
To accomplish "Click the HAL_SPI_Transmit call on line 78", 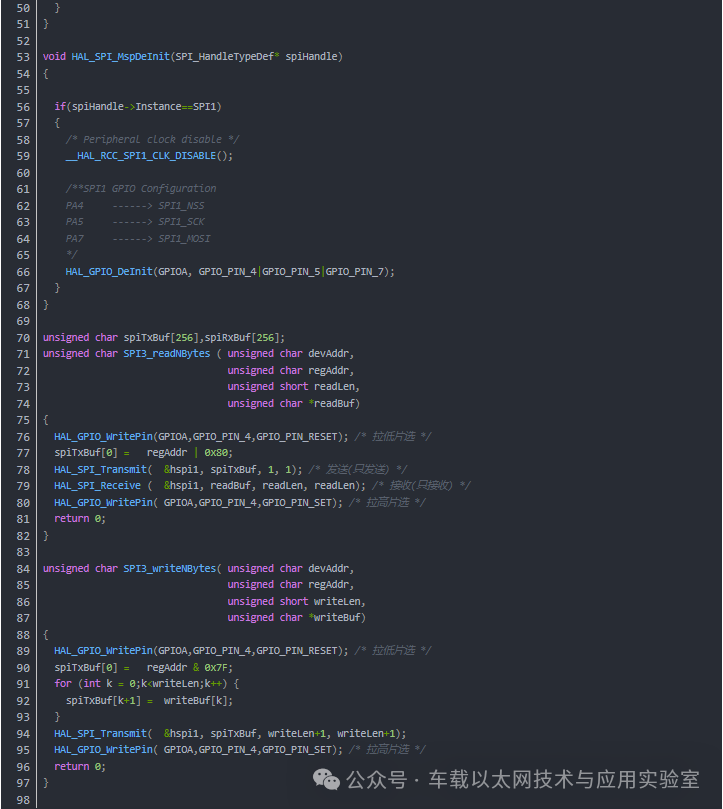I will pyautogui.click(x=178, y=470).
